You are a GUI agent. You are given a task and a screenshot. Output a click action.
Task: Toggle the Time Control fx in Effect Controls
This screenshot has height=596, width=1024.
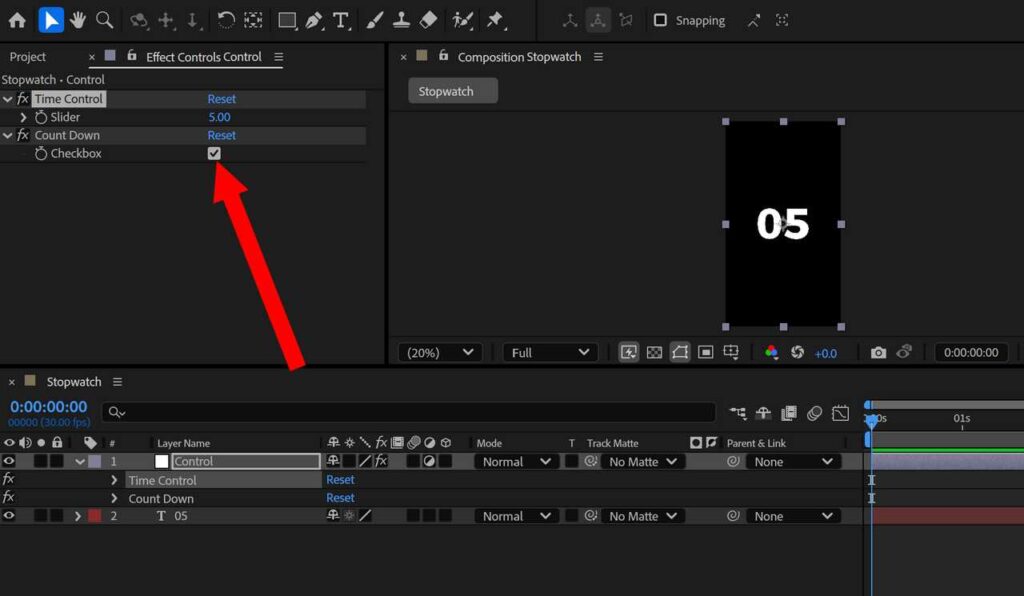click(23, 99)
